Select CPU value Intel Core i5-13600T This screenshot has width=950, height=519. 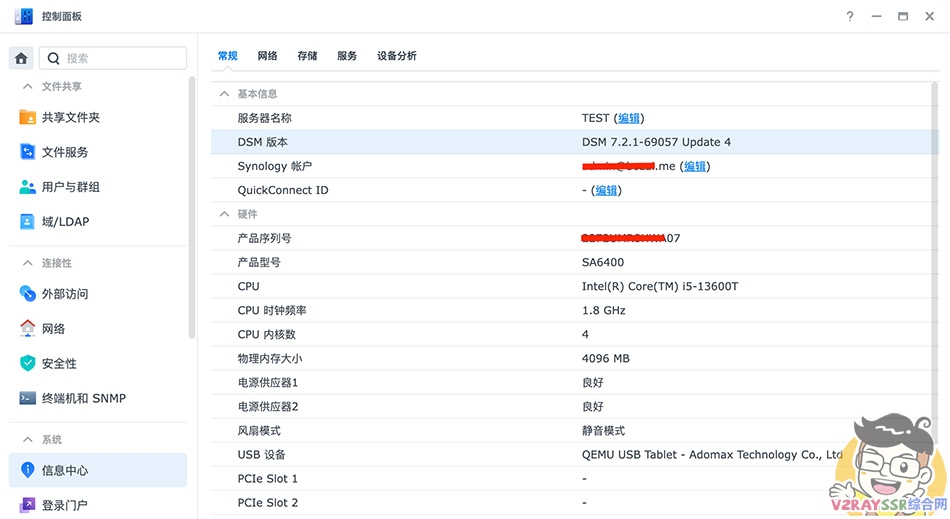coord(660,286)
